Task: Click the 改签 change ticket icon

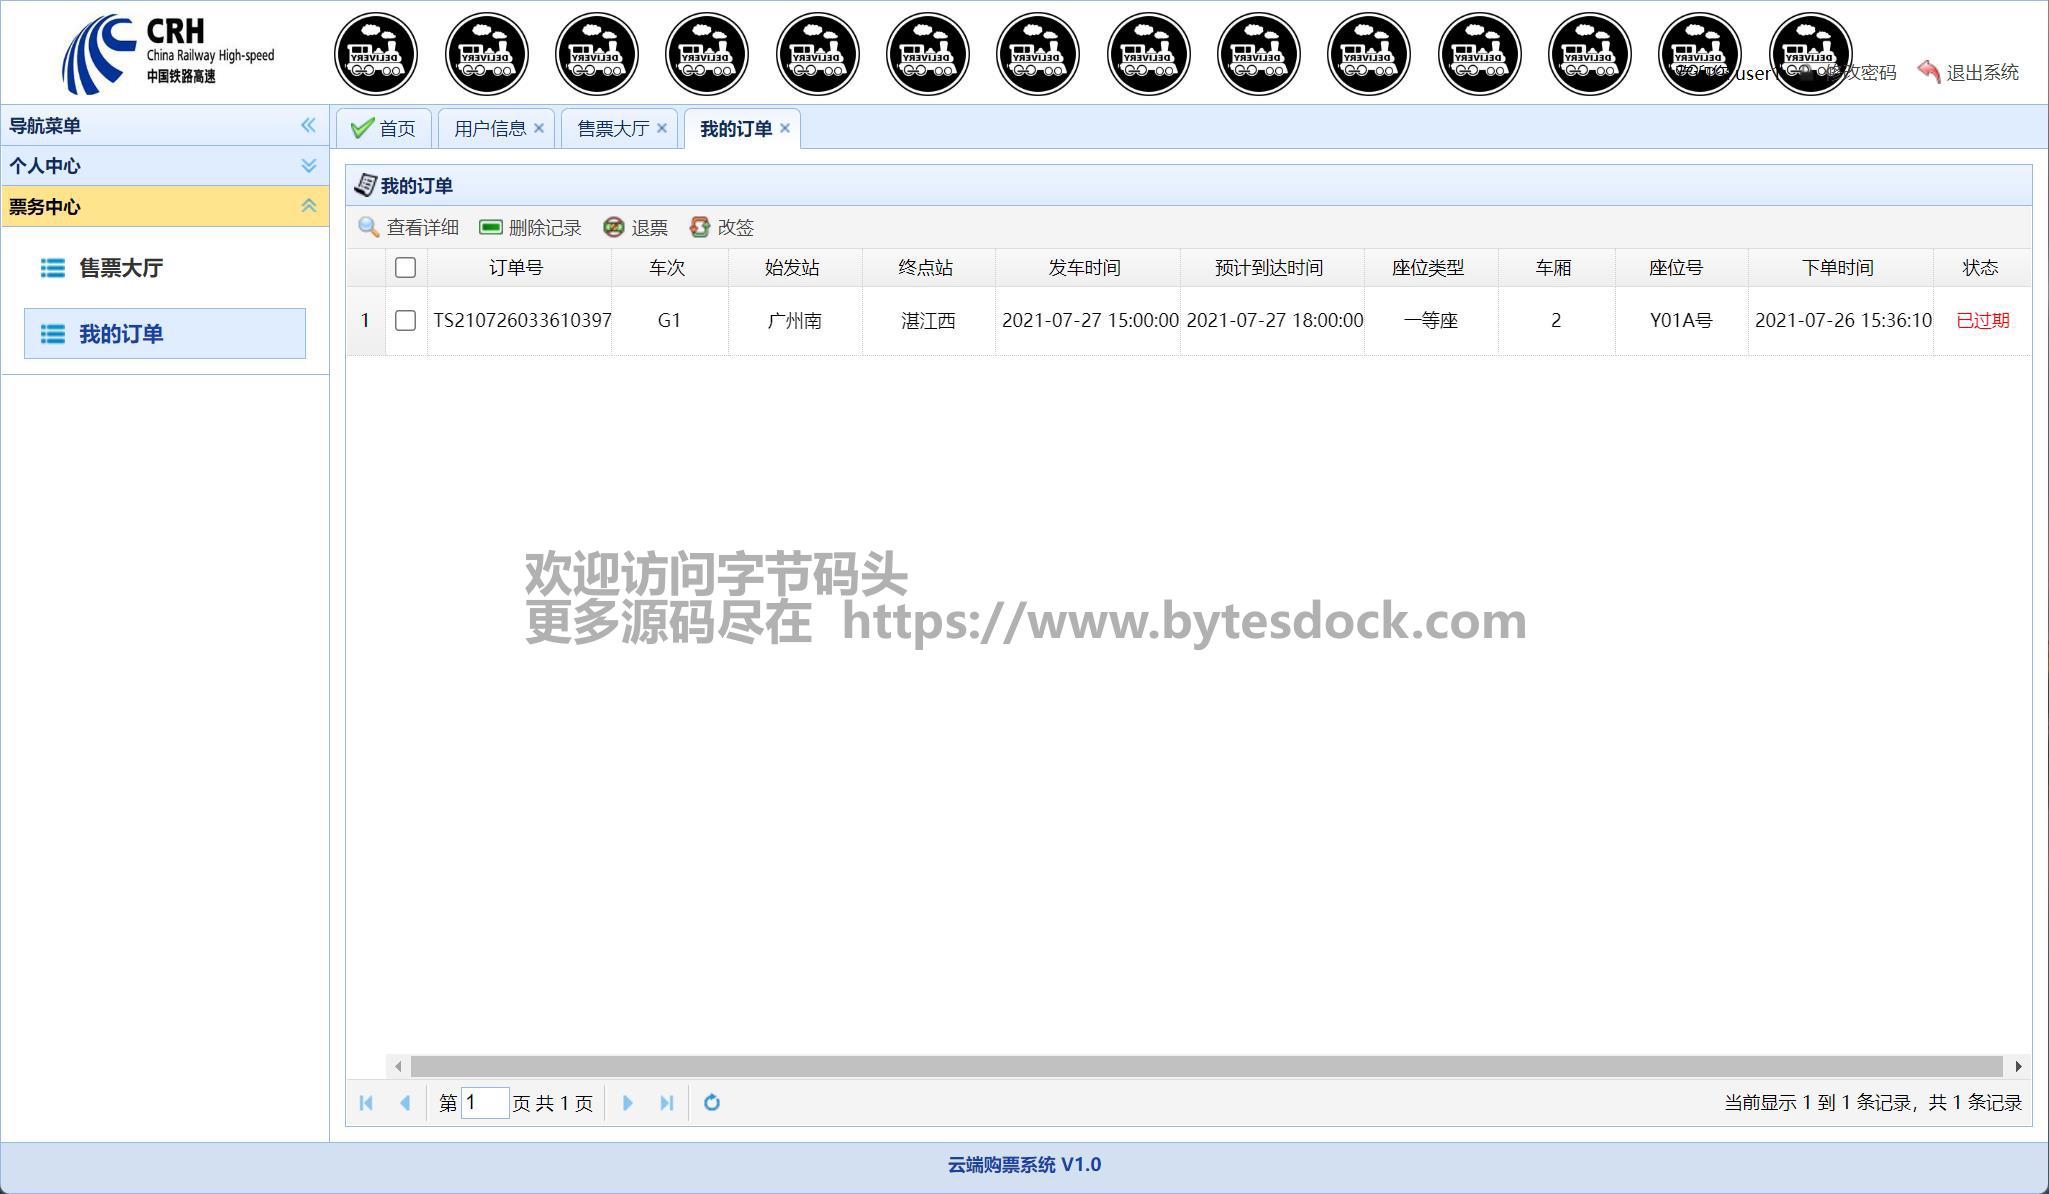Action: pos(699,227)
